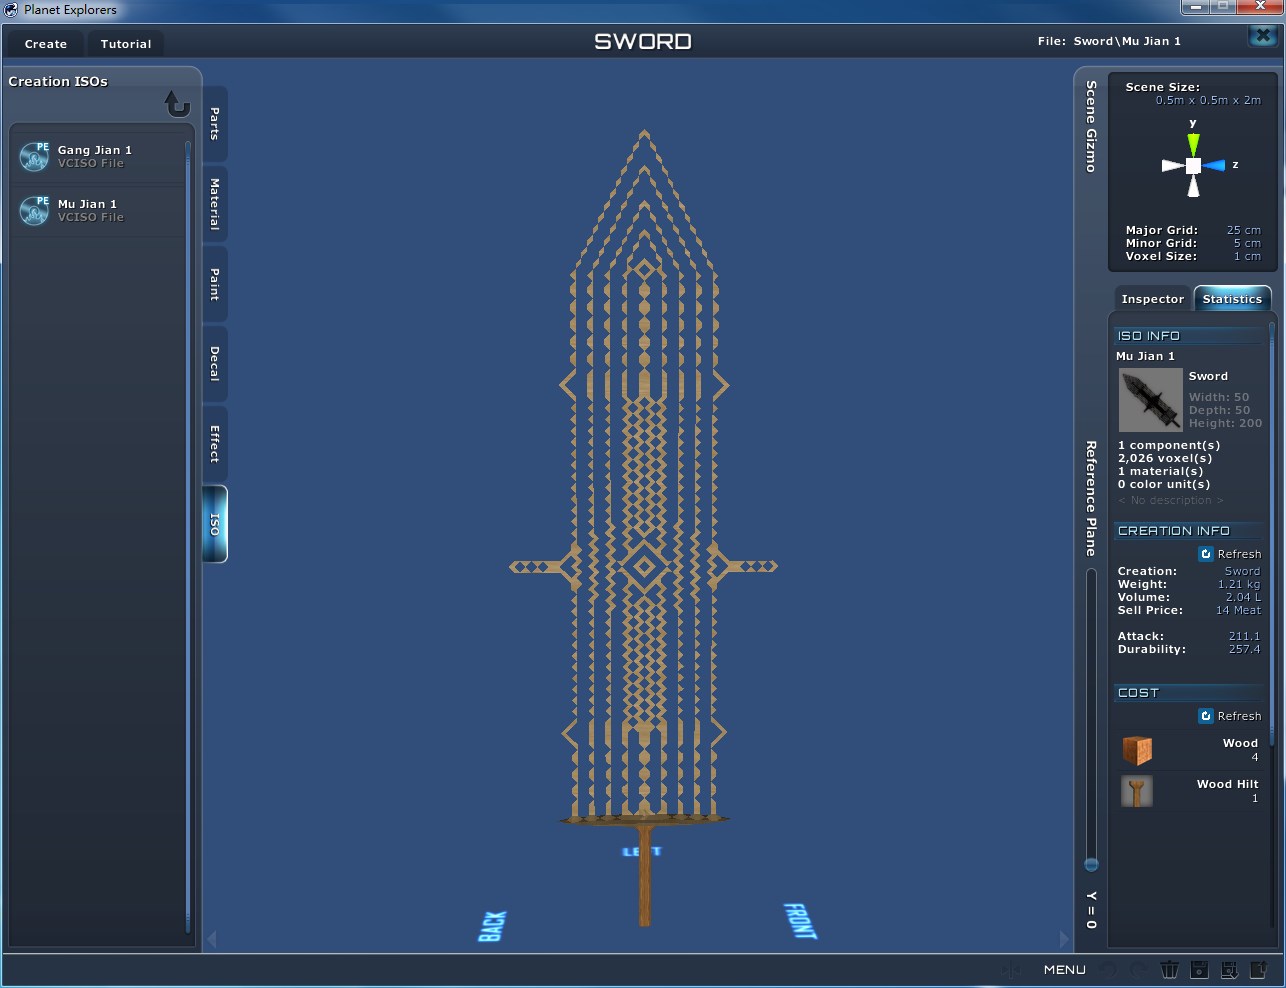Click the redo arrow icon
This screenshot has height=988, width=1286.
[x=1139, y=969]
